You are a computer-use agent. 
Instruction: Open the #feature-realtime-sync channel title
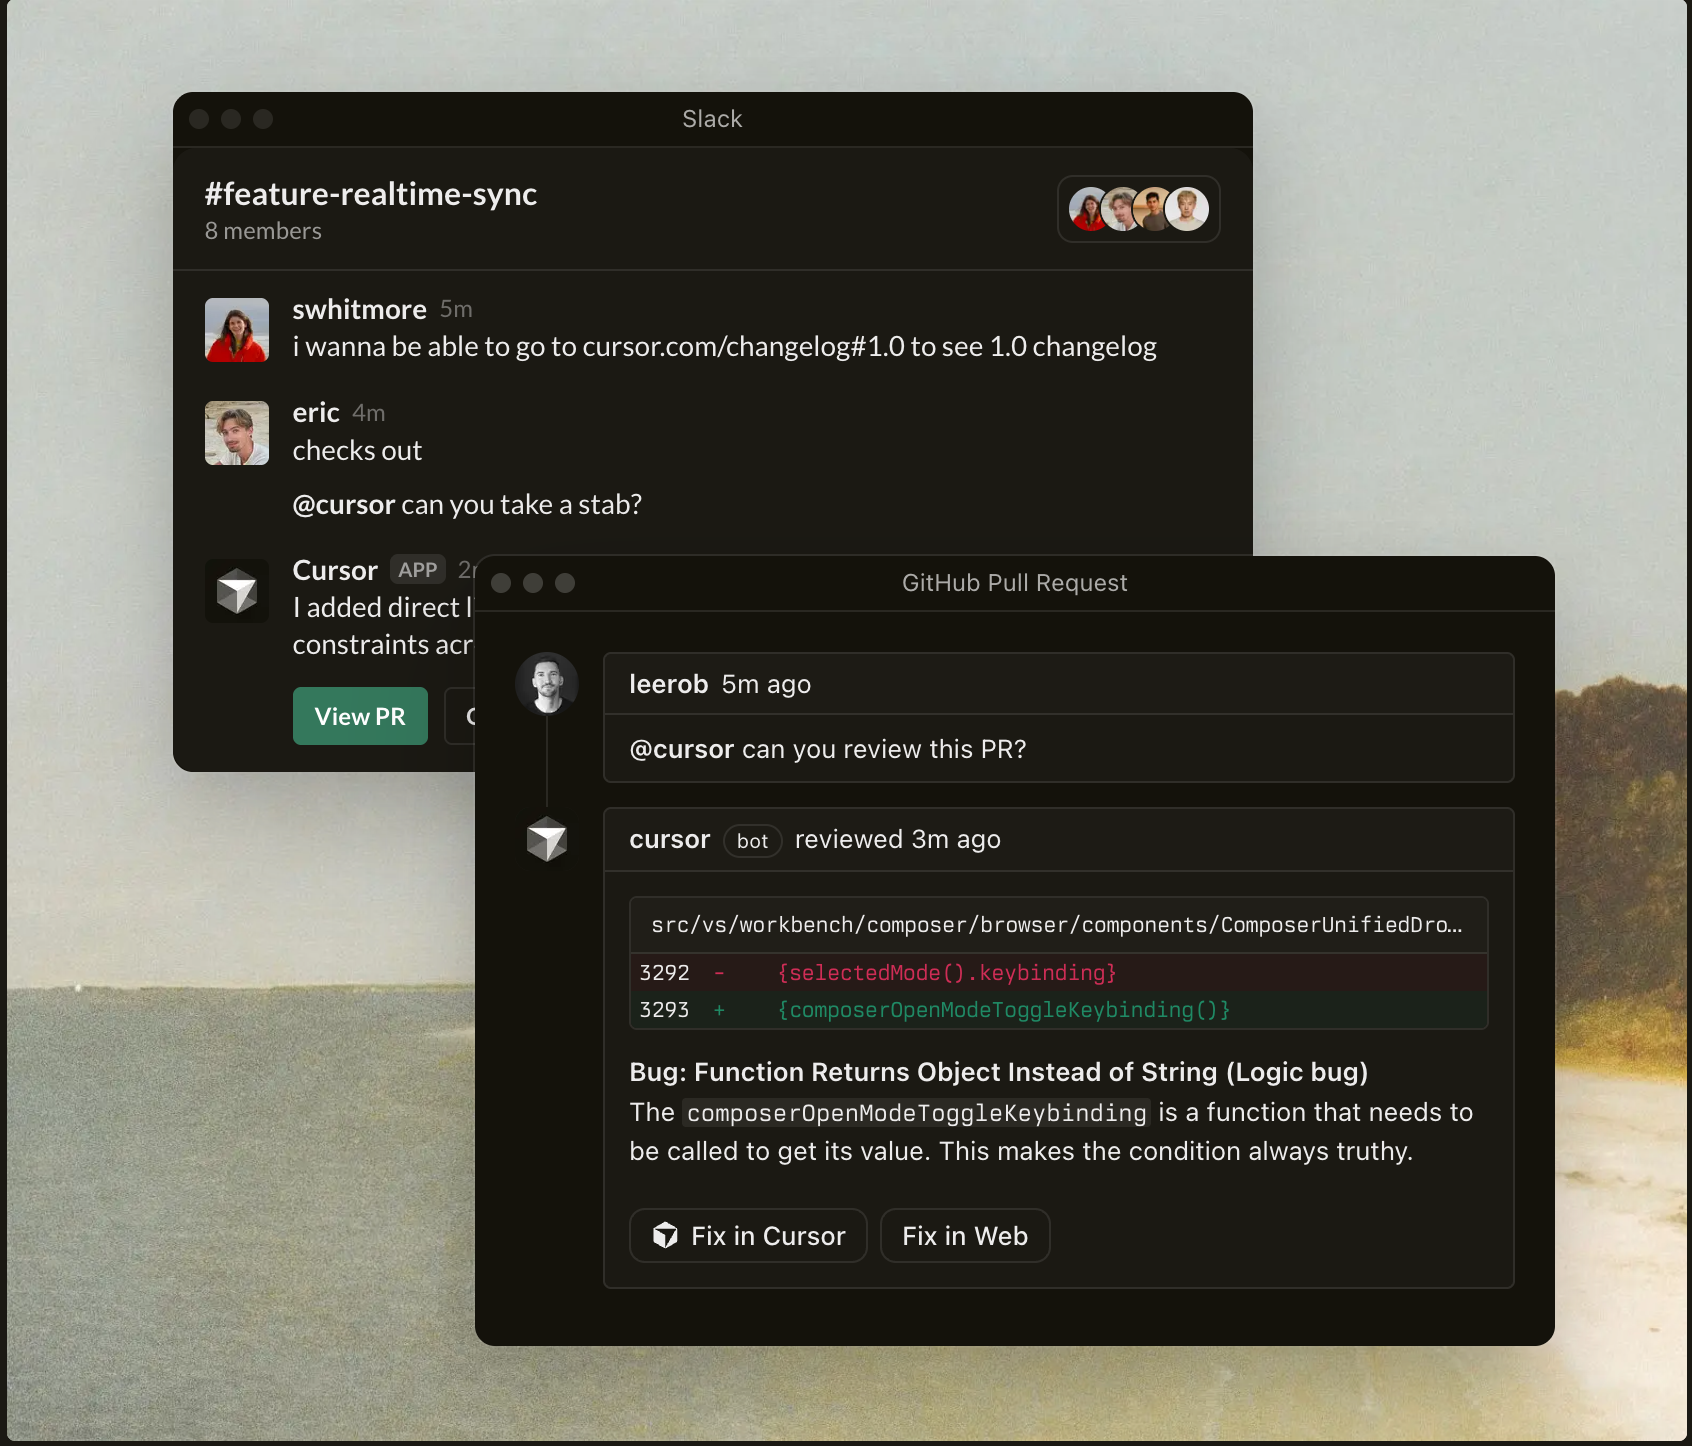371,194
